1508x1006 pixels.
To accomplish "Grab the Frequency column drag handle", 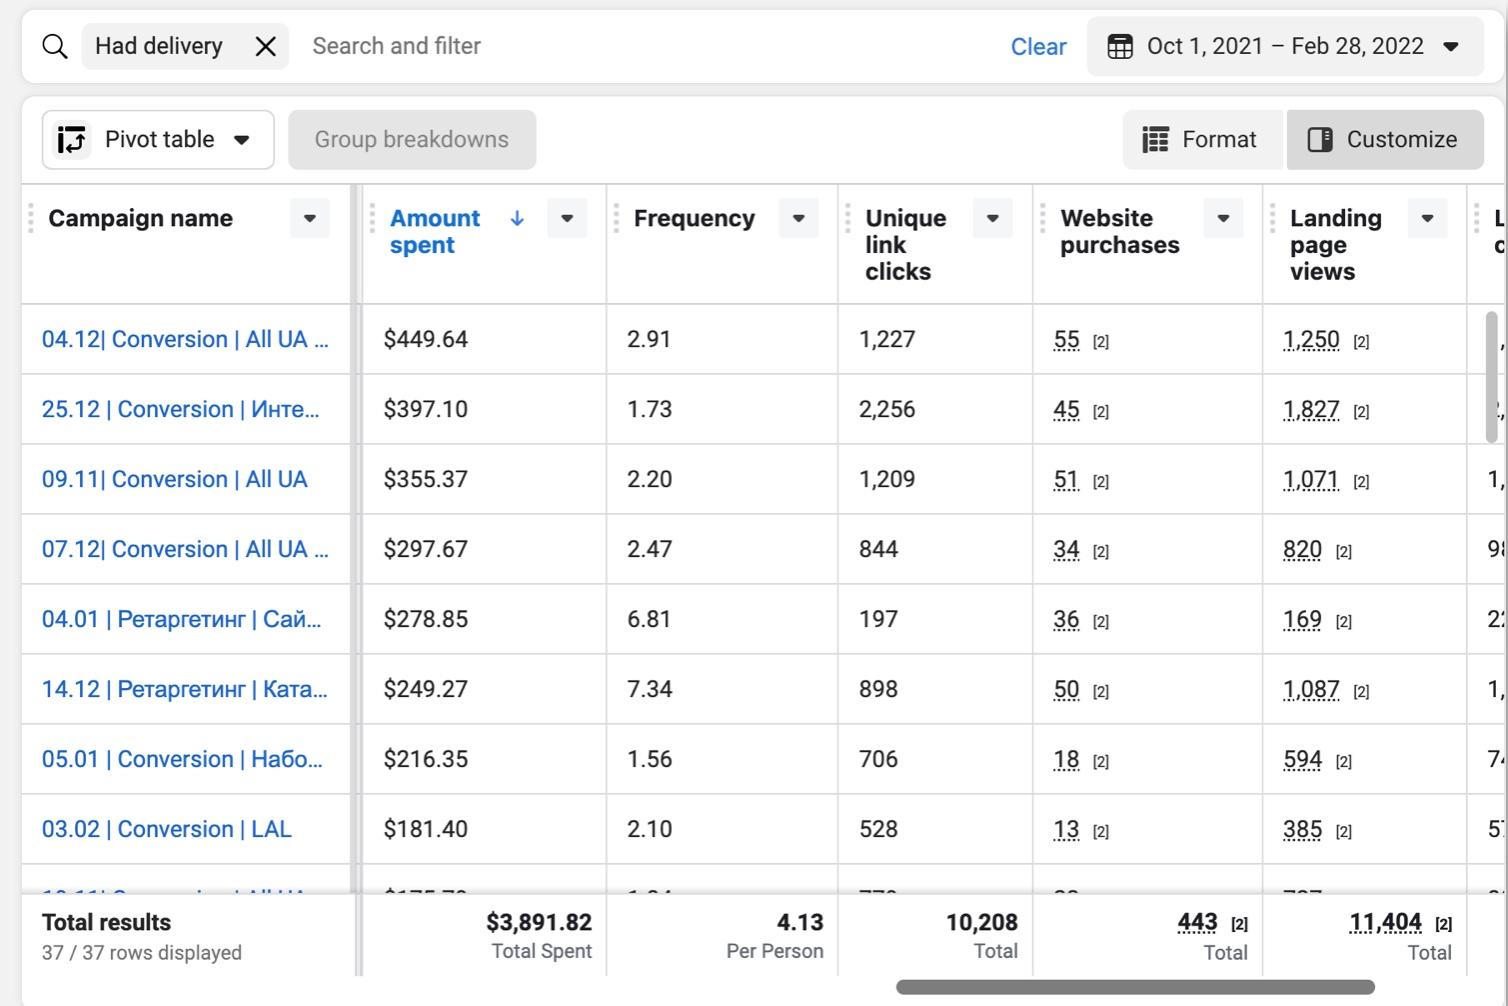I will [616, 219].
